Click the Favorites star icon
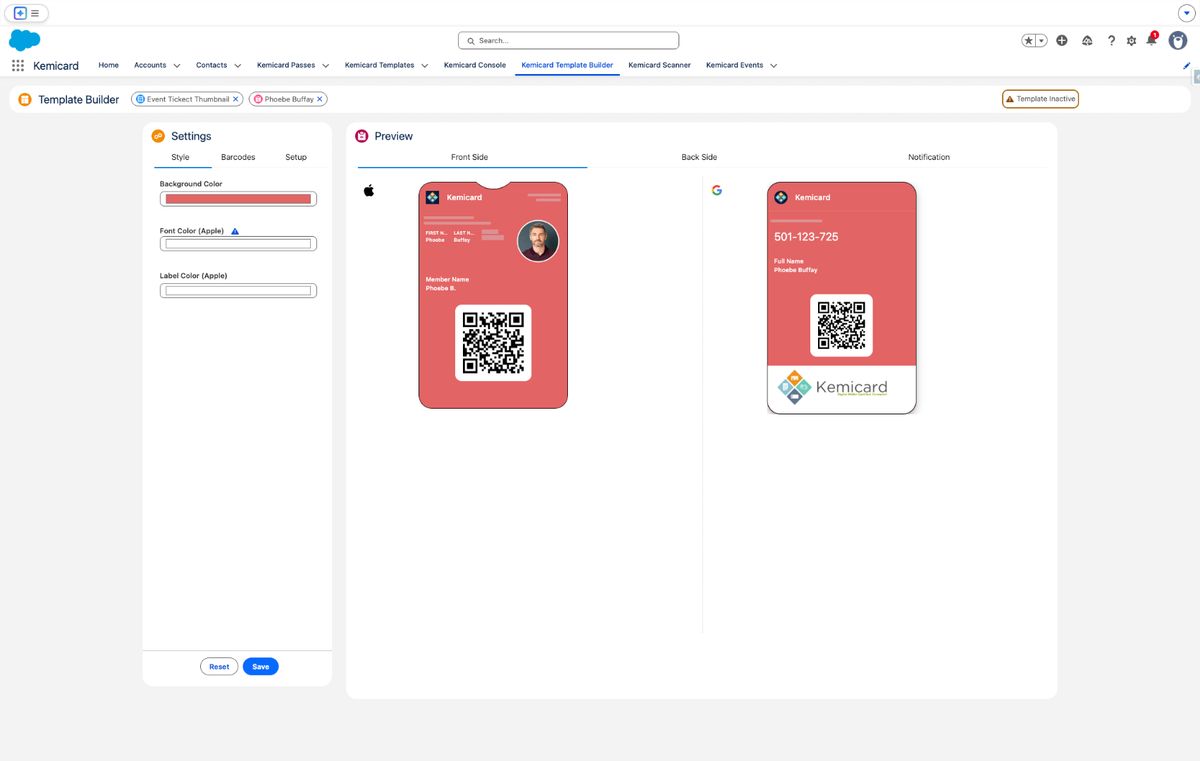Image resolution: width=1200 pixels, height=761 pixels. [x=1029, y=40]
